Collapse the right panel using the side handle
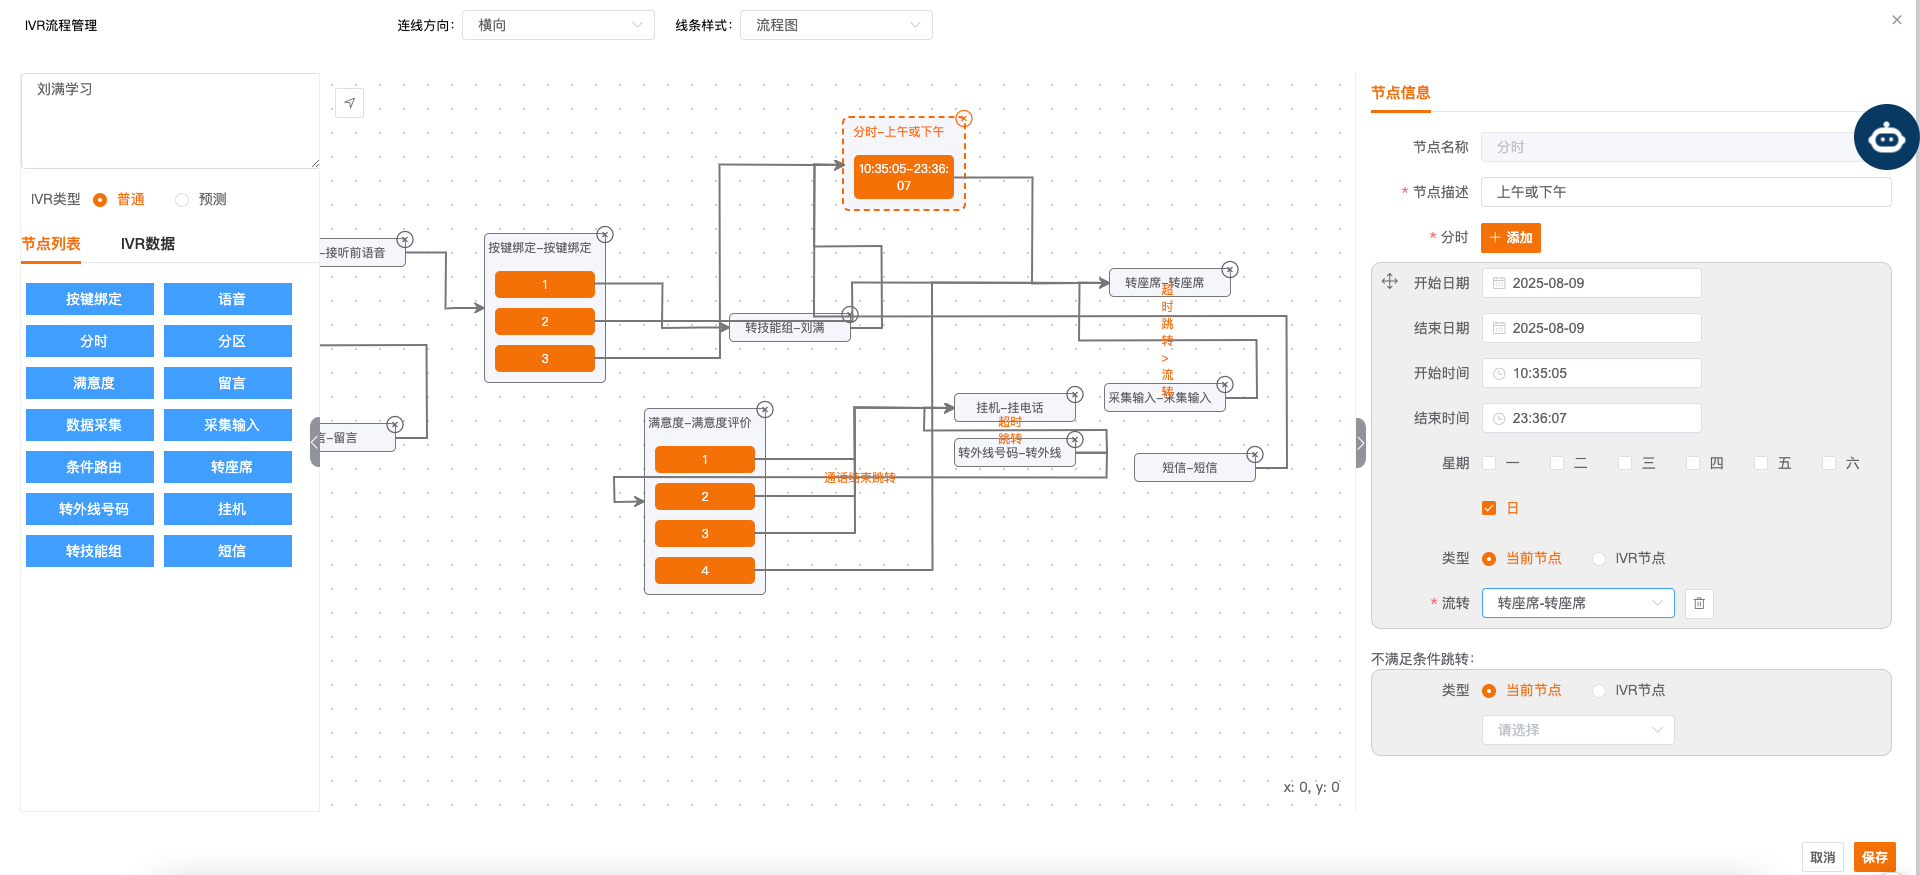The image size is (1920, 875). pyautogui.click(x=1360, y=443)
